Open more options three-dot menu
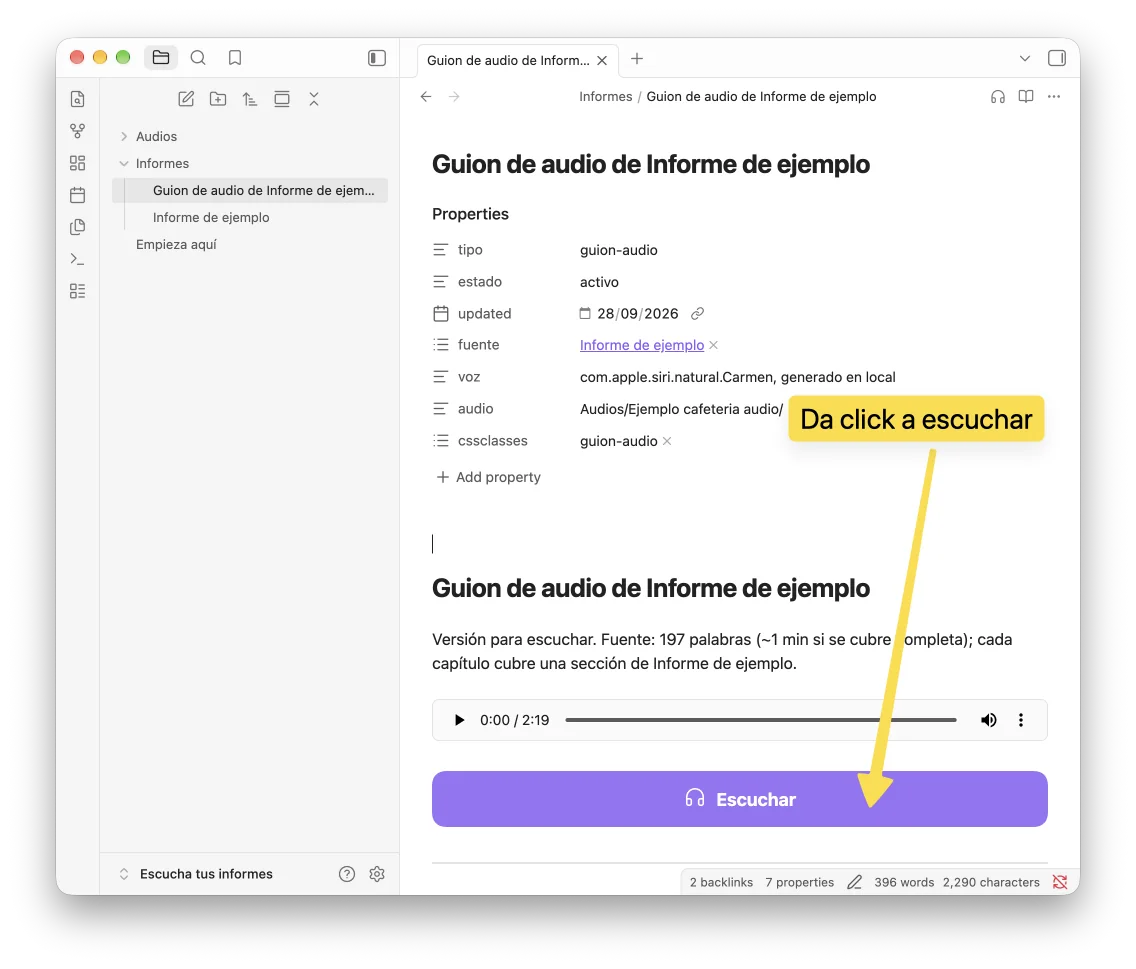 1054,96
